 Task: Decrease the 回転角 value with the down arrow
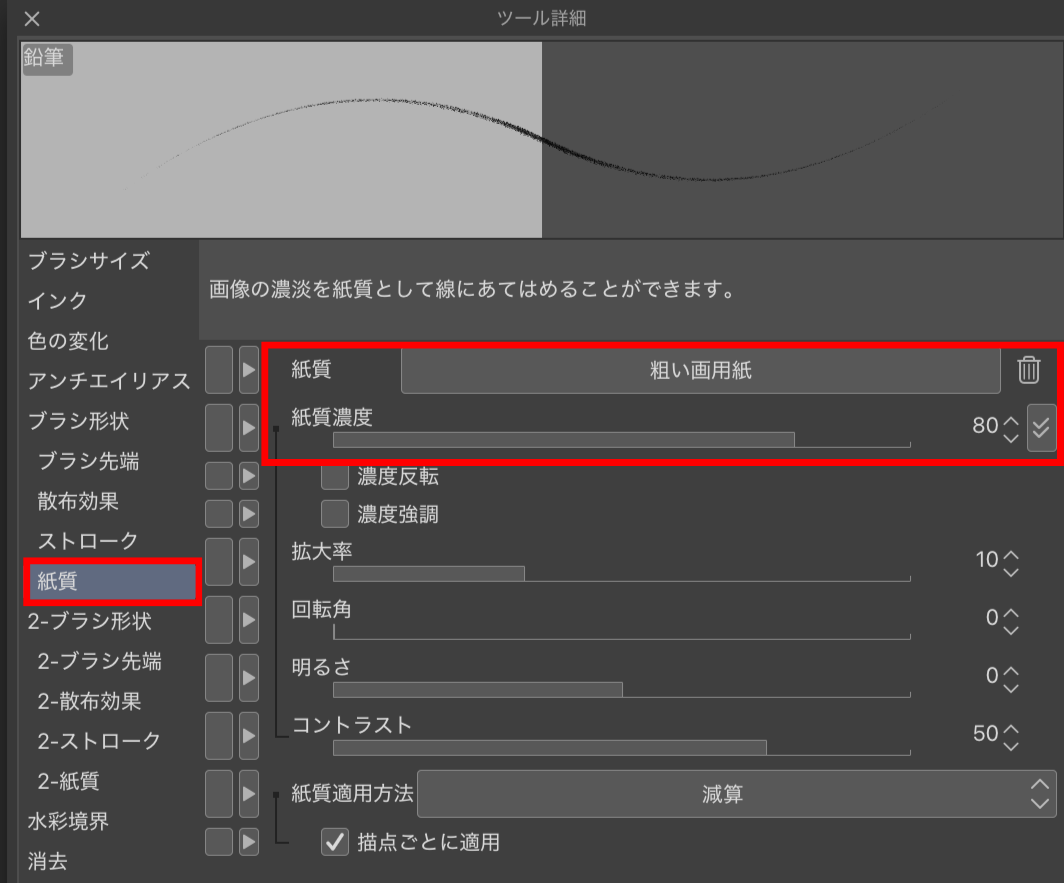click(x=1011, y=631)
